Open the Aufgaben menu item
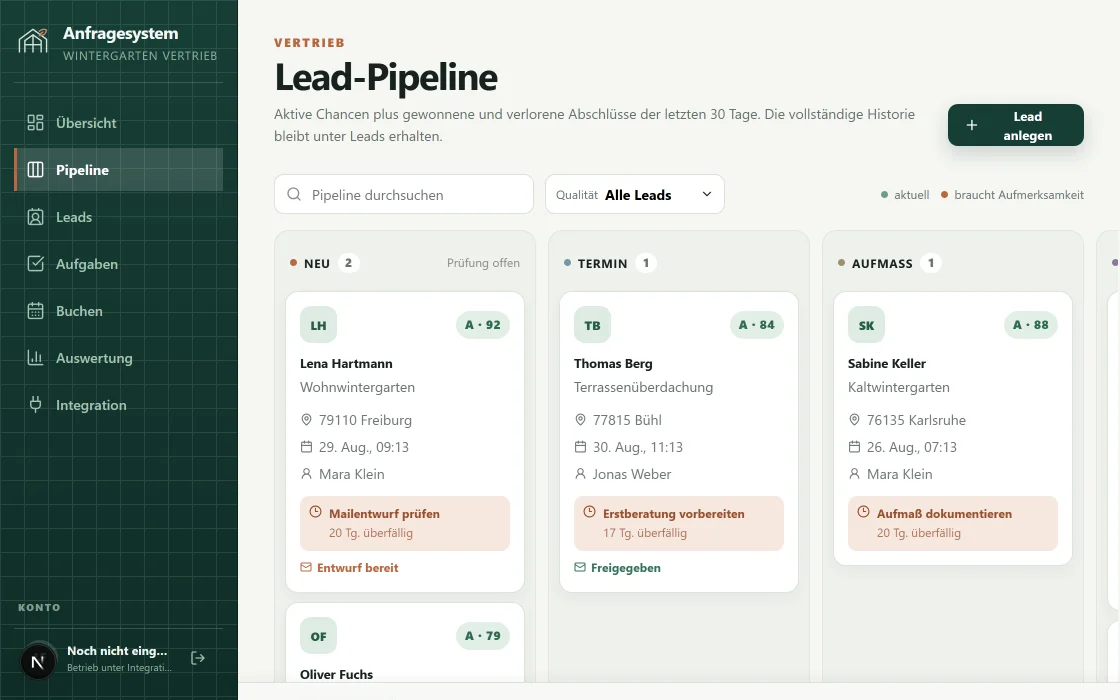 click(119, 264)
